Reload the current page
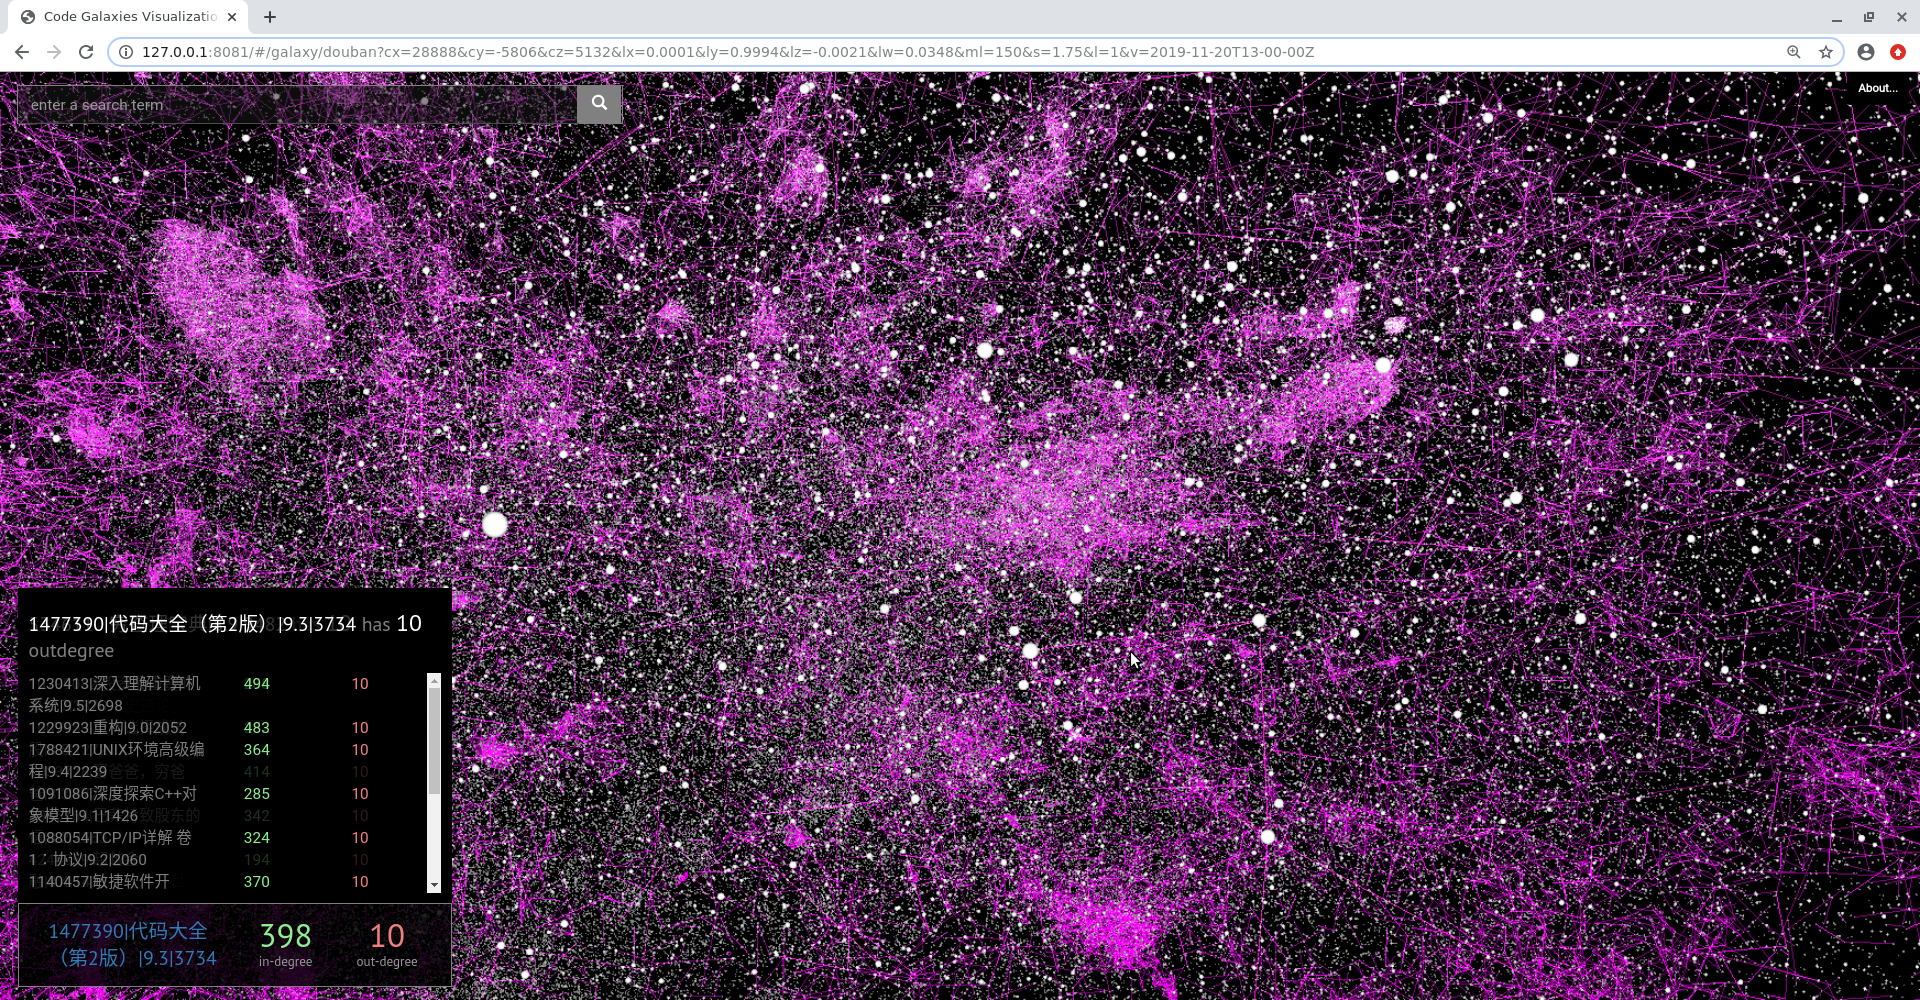This screenshot has width=1920, height=1000. (86, 52)
